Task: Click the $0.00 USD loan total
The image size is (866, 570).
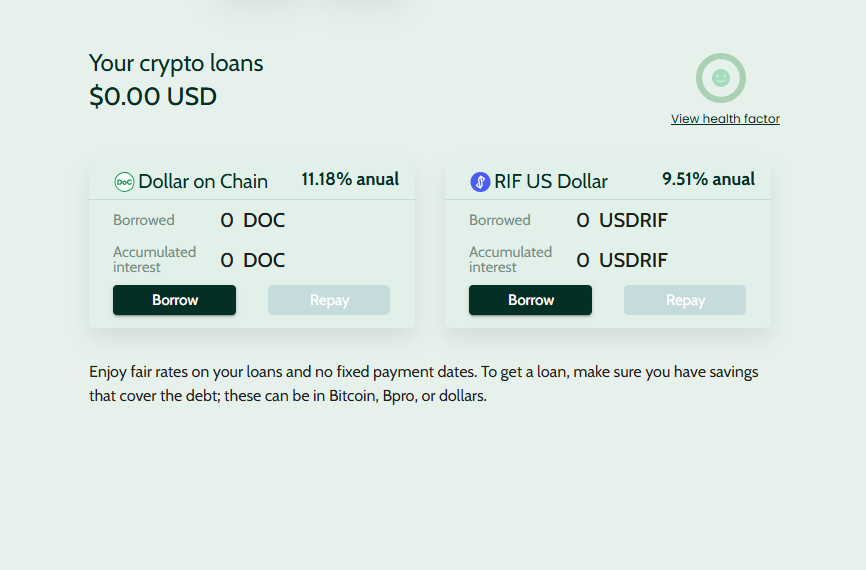Action: (153, 97)
